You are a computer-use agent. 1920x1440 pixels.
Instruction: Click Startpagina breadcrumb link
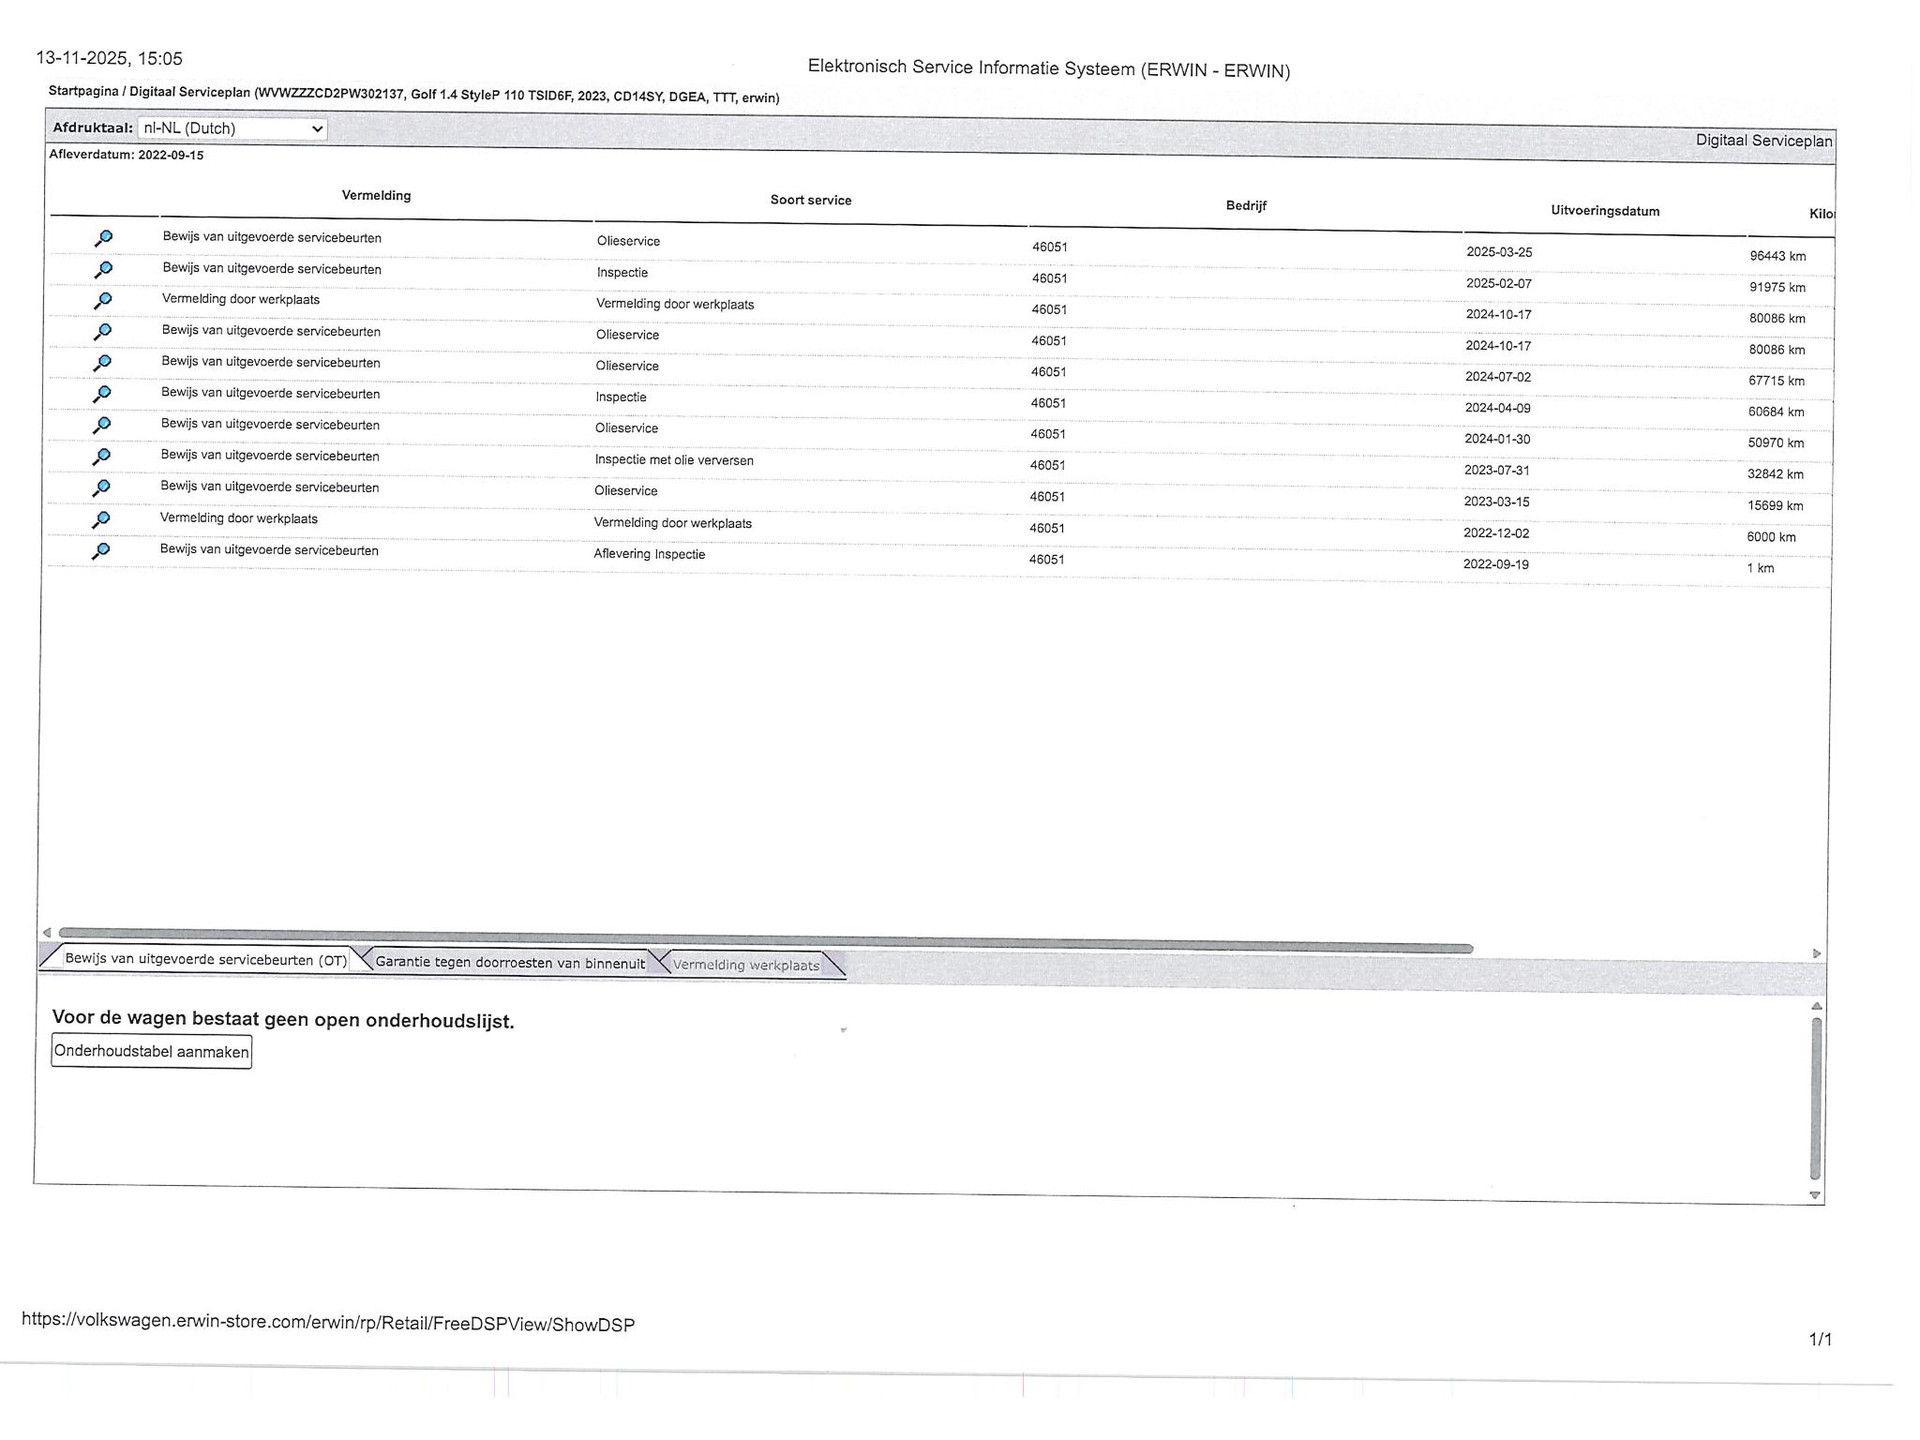83,91
